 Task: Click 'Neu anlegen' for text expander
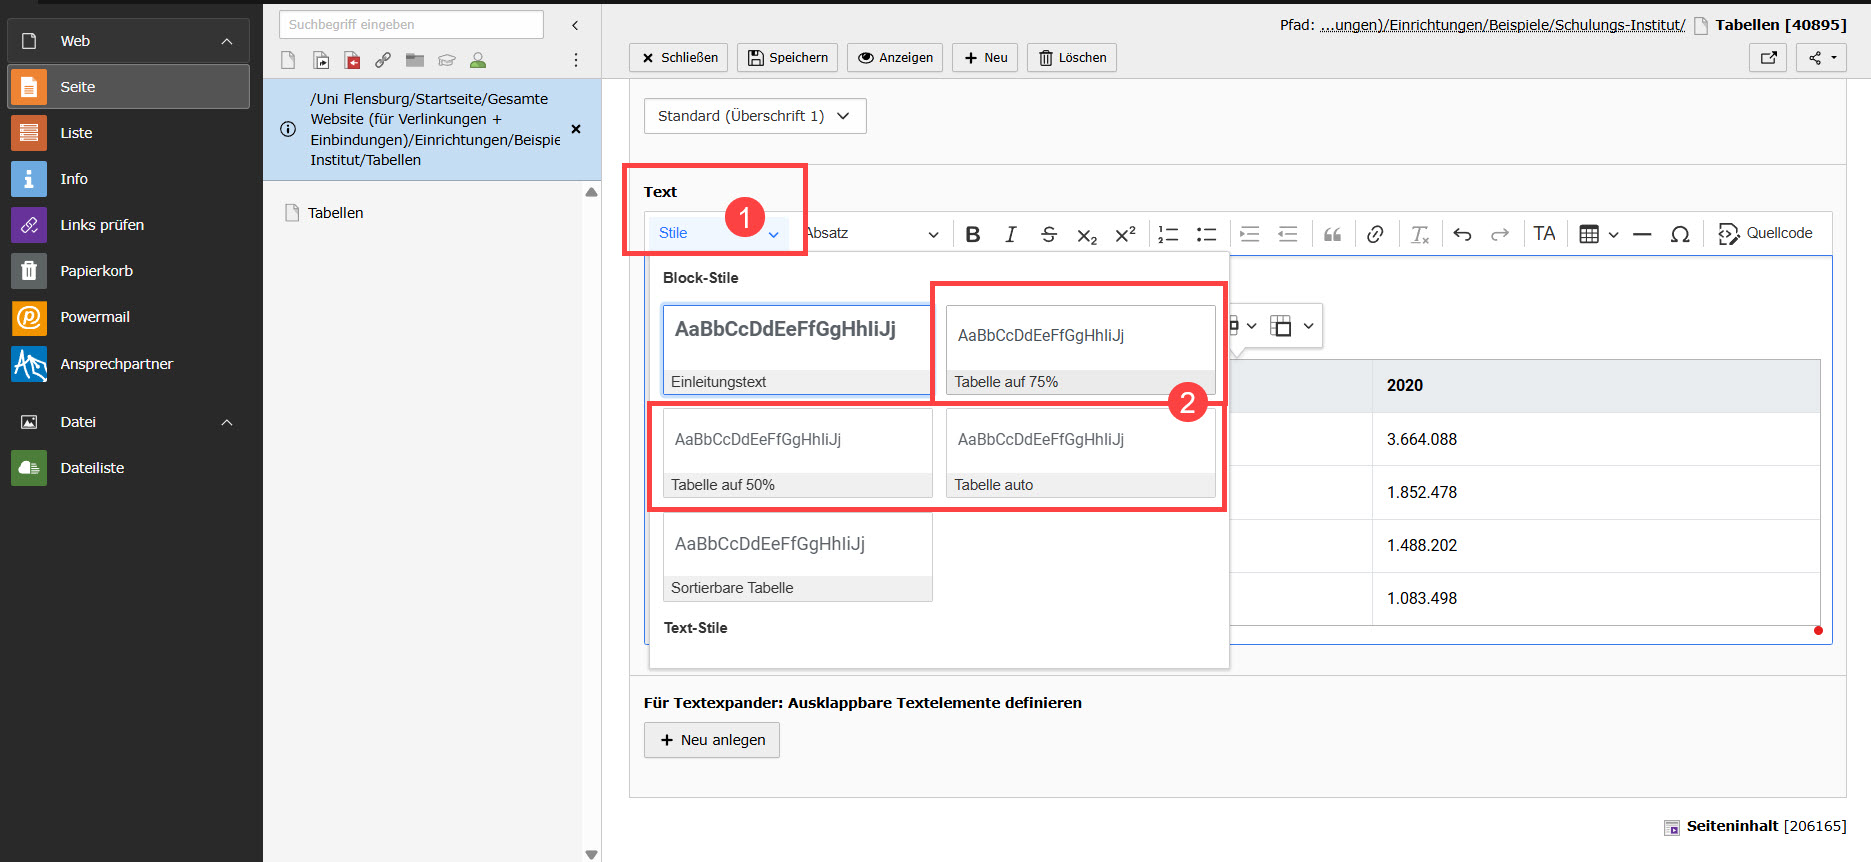(712, 740)
